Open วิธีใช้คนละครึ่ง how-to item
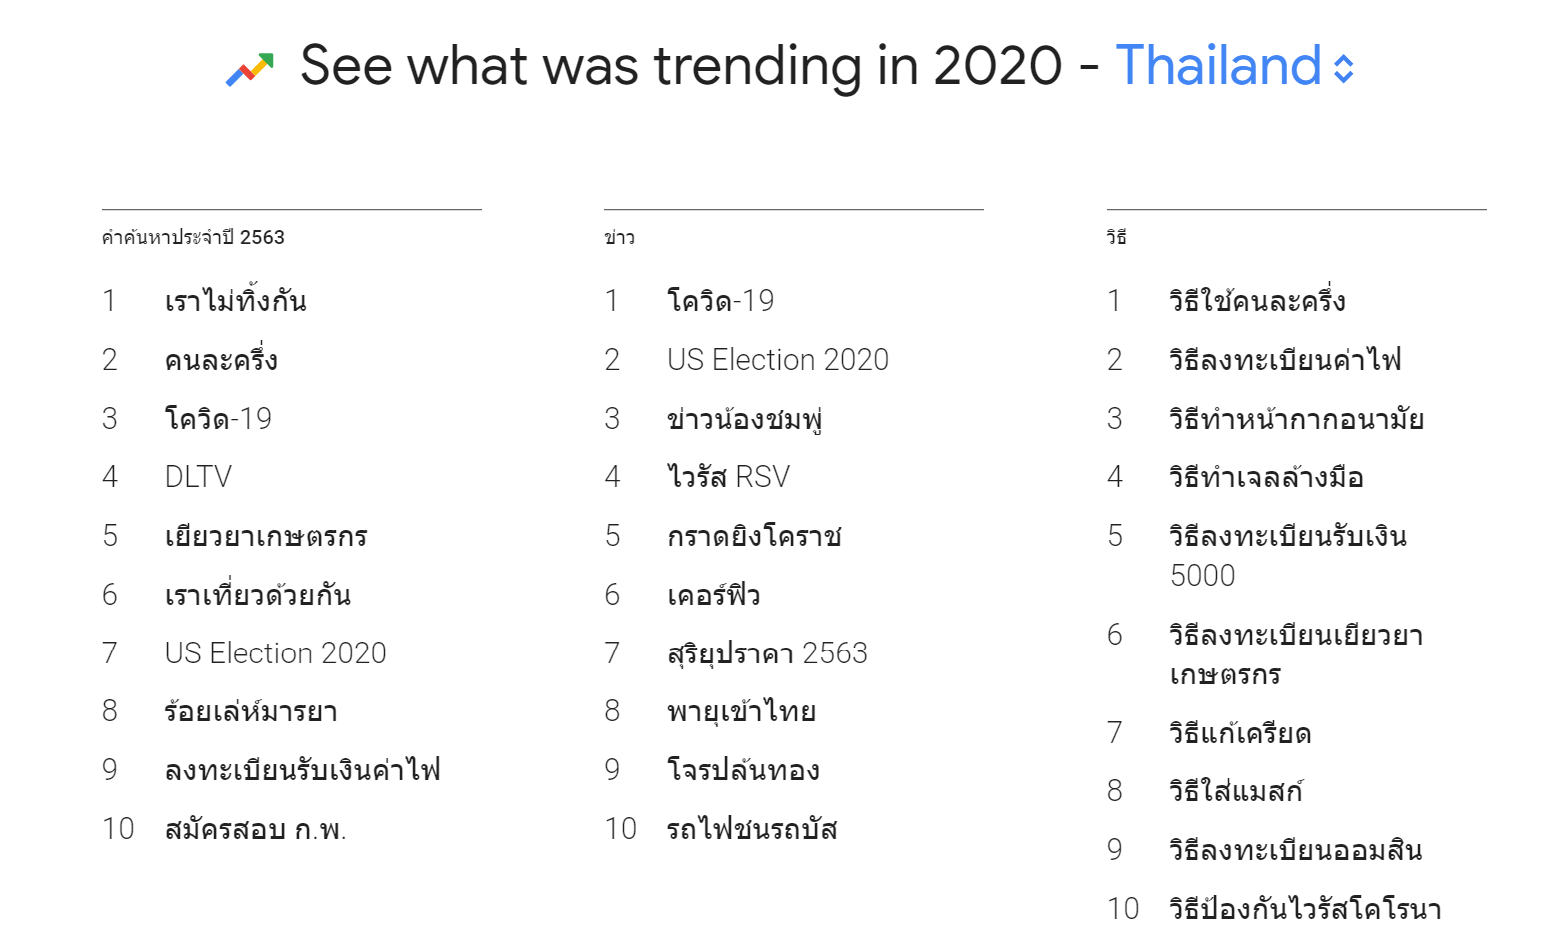This screenshot has height=932, width=1544. click(1257, 301)
